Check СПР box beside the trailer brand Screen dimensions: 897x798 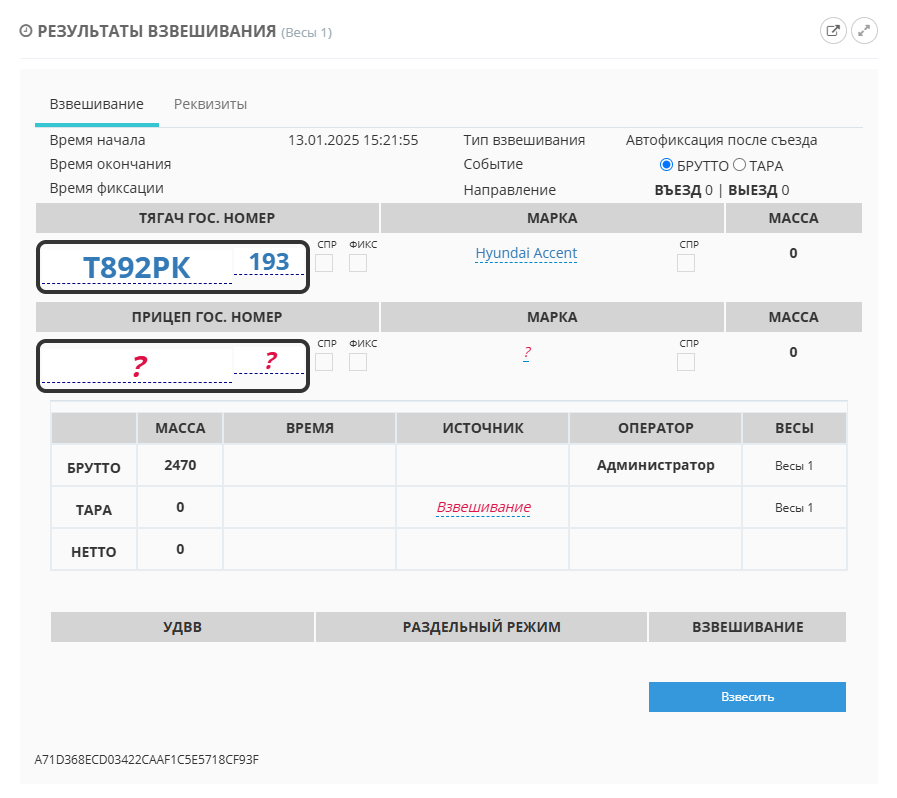tap(686, 362)
